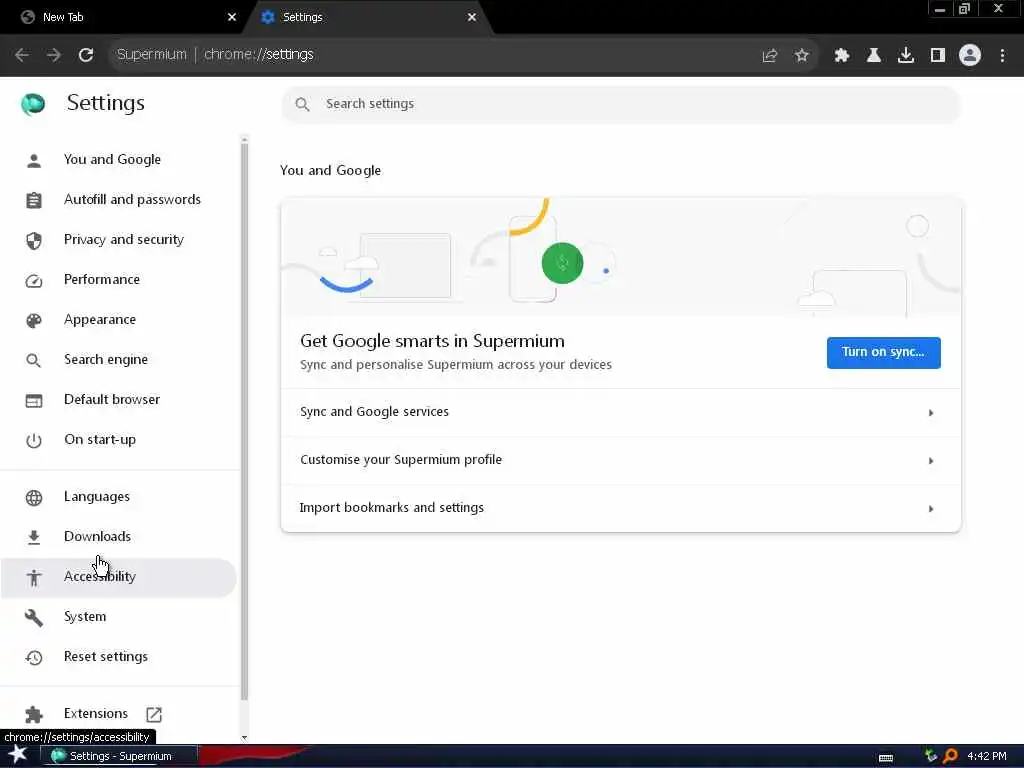The width and height of the screenshot is (1024, 768).
Task: Click Settings - Supermium taskbar button
Action: (120, 756)
